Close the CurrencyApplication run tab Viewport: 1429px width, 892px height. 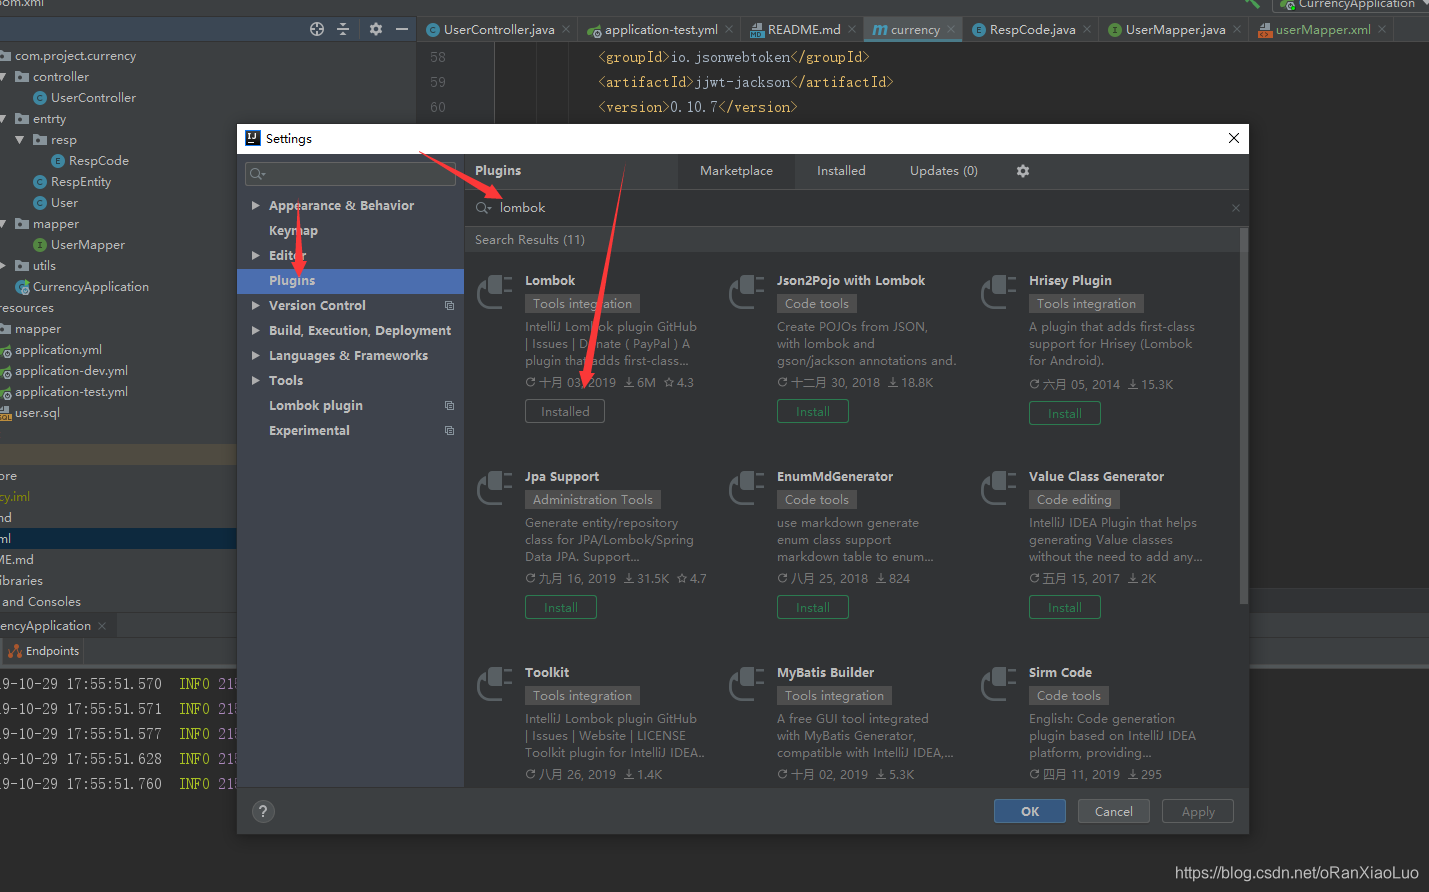(x=102, y=626)
